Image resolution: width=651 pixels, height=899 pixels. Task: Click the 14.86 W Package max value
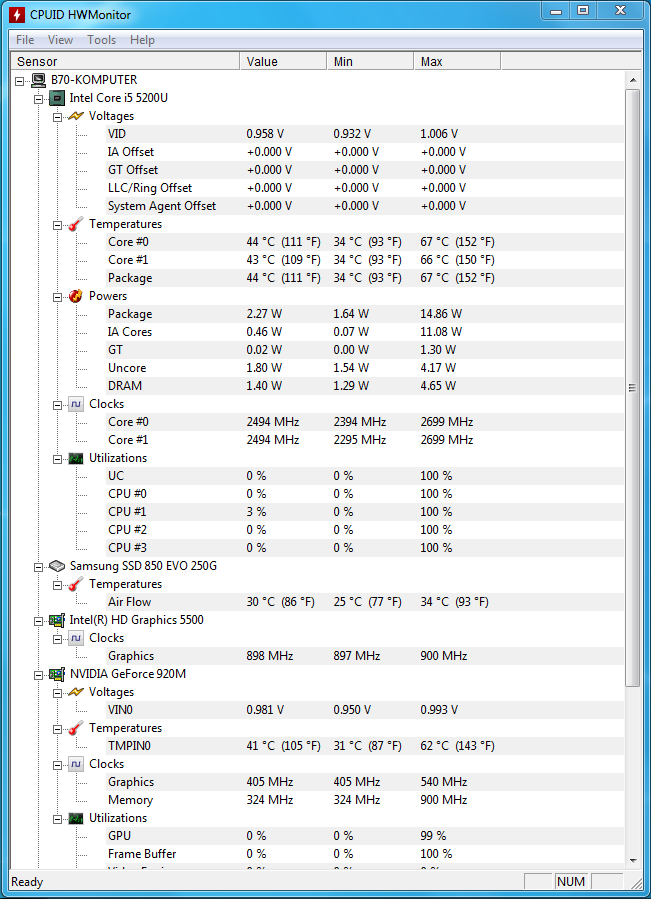(x=441, y=314)
